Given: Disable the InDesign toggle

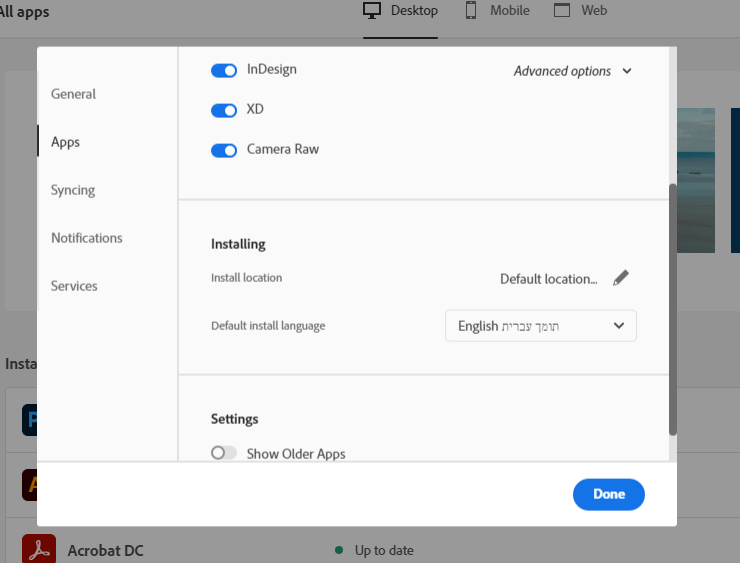Looking at the screenshot, I should tap(224, 70).
